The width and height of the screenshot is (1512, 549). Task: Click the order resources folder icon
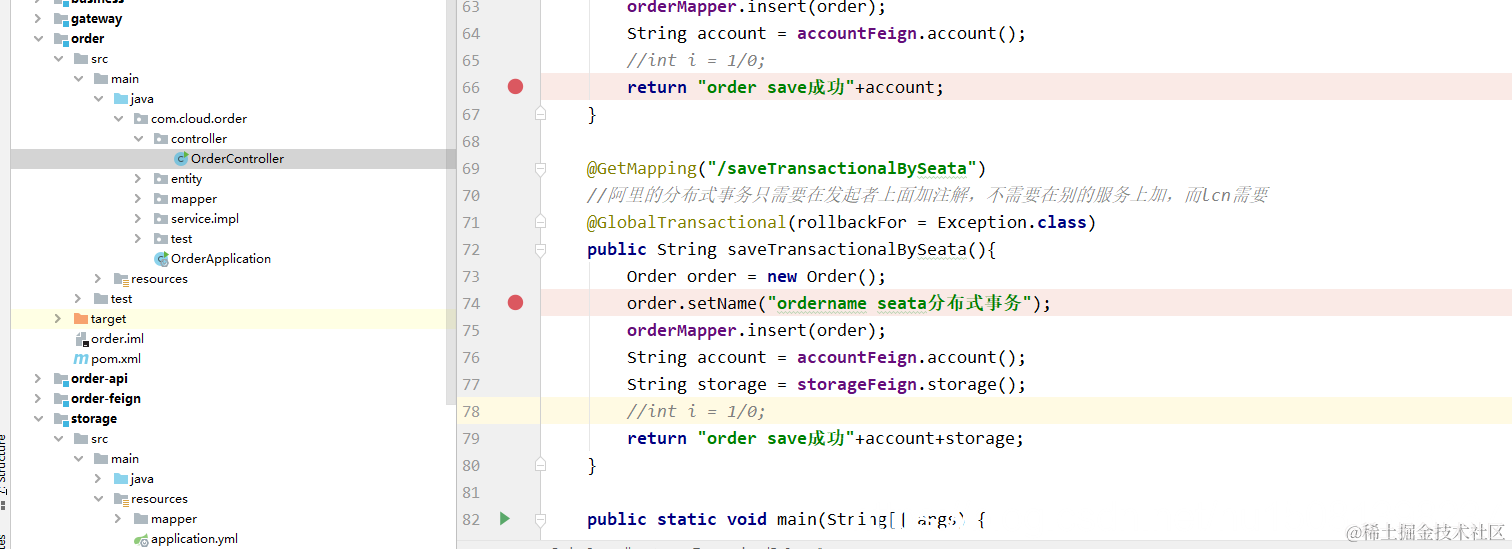click(121, 278)
